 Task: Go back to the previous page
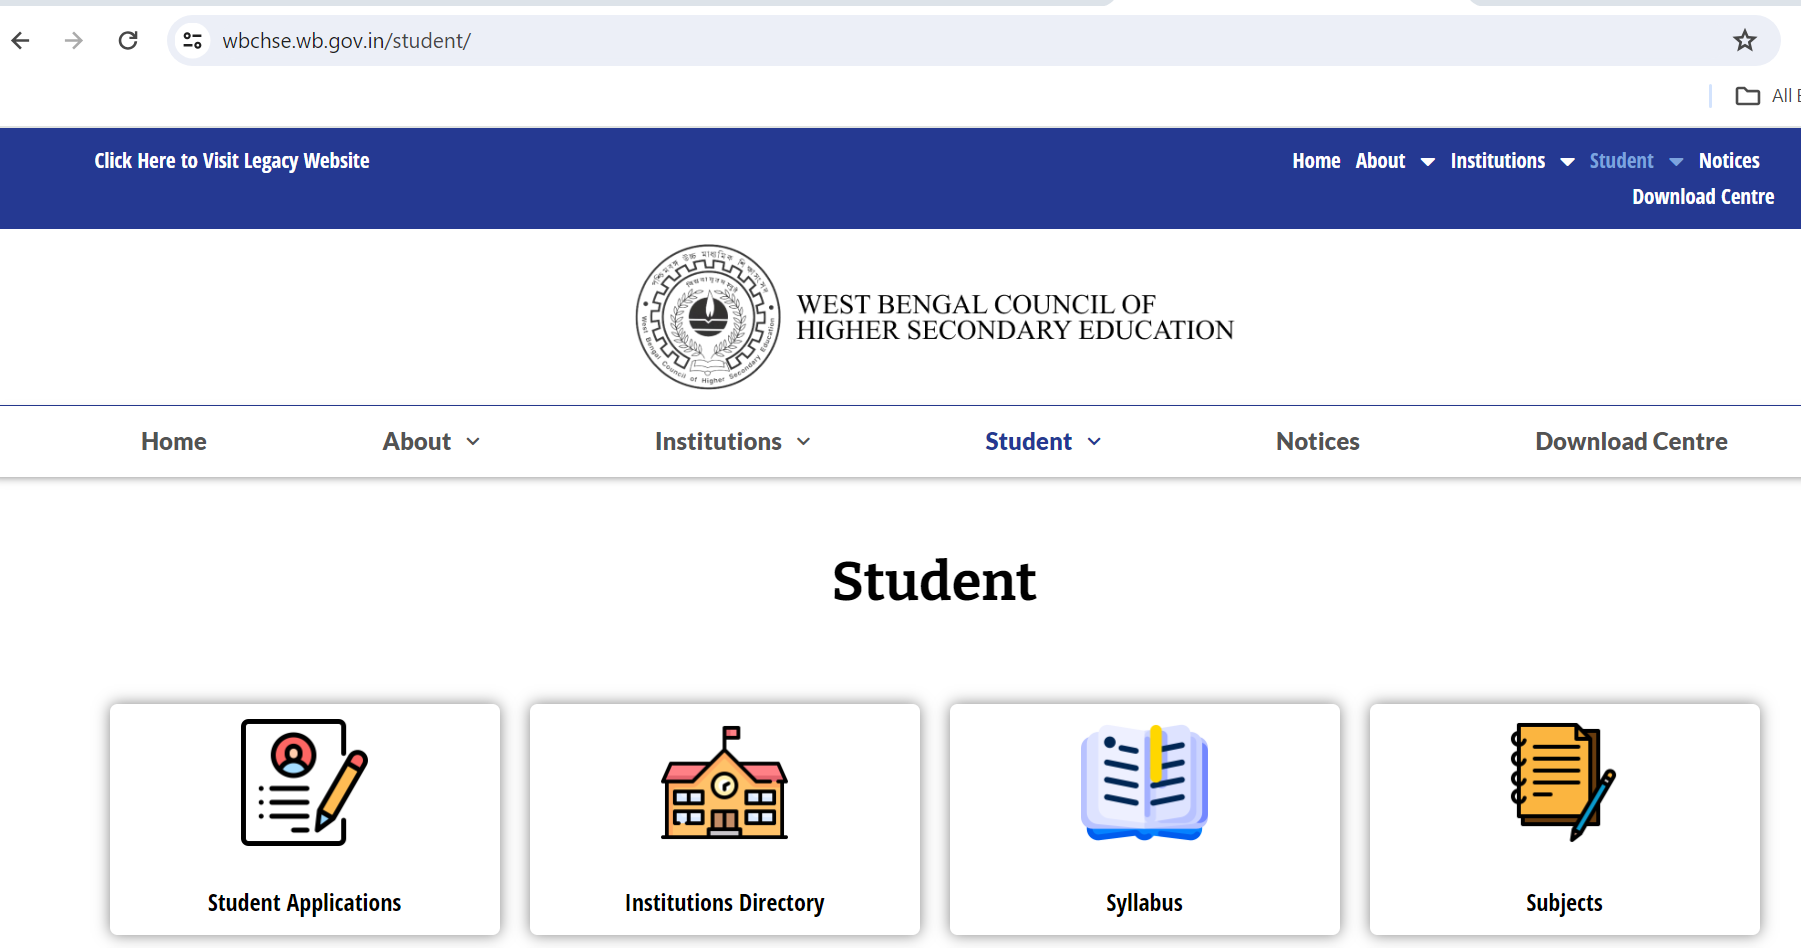20,41
